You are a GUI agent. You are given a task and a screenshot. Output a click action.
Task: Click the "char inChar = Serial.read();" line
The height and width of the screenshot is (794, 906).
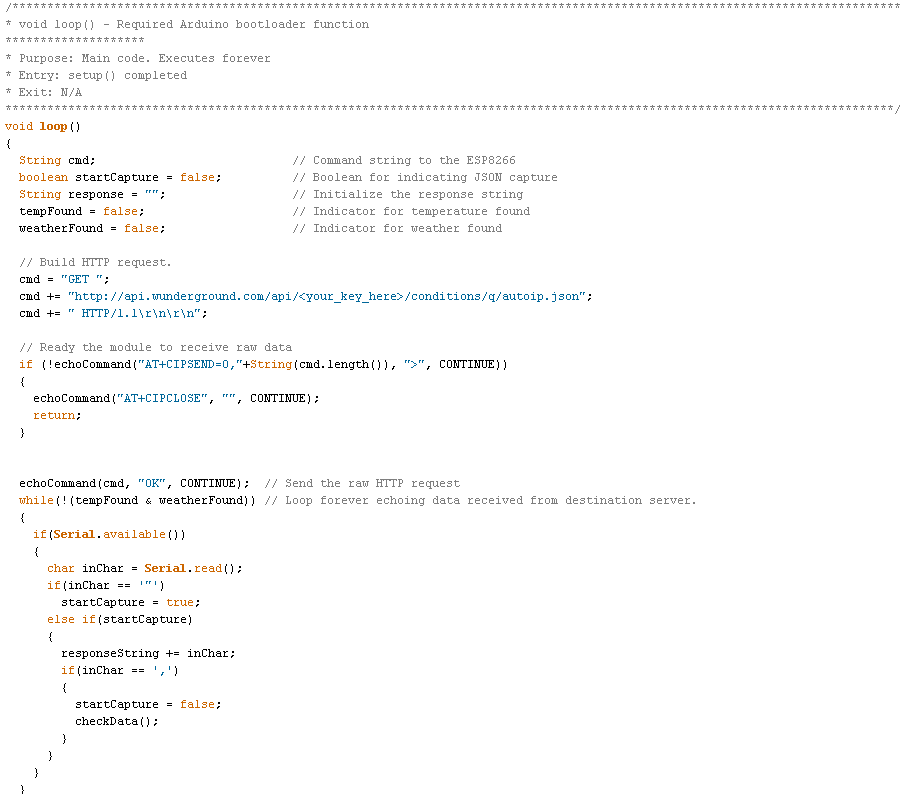point(144,569)
